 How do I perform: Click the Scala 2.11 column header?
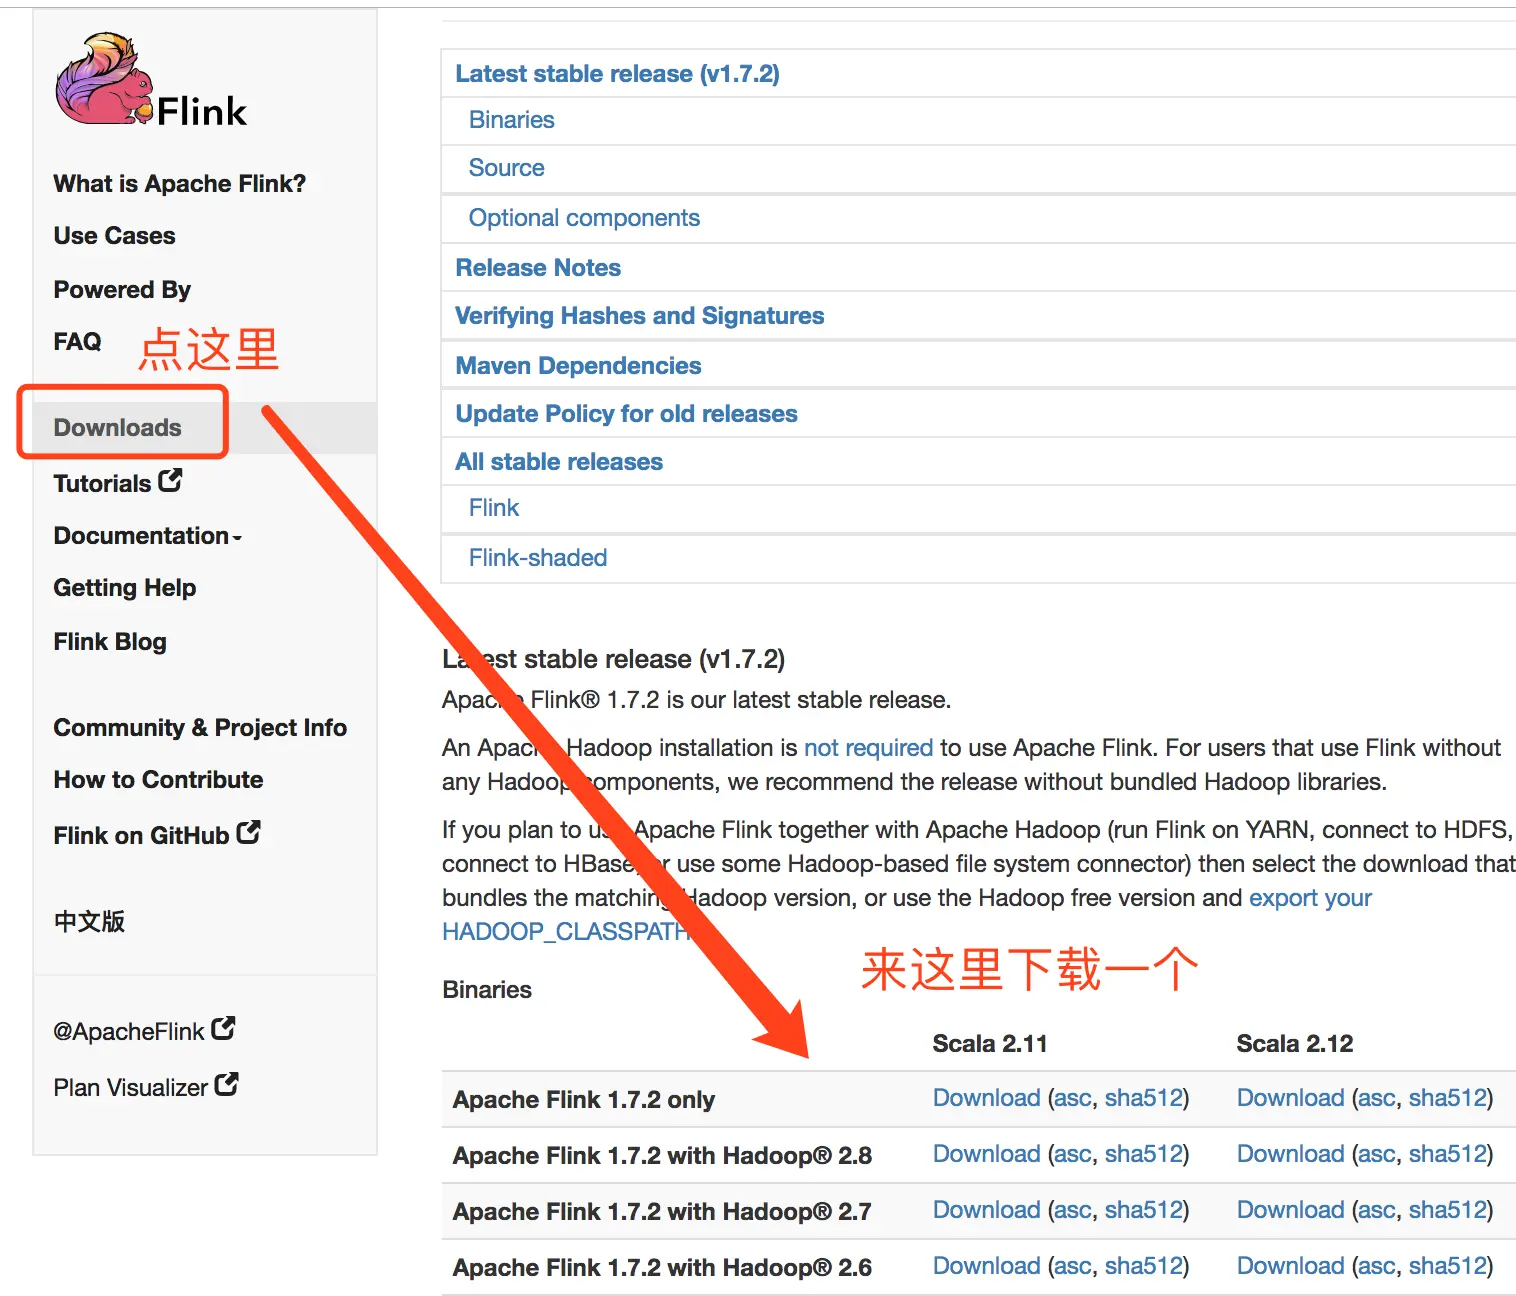990,1044
